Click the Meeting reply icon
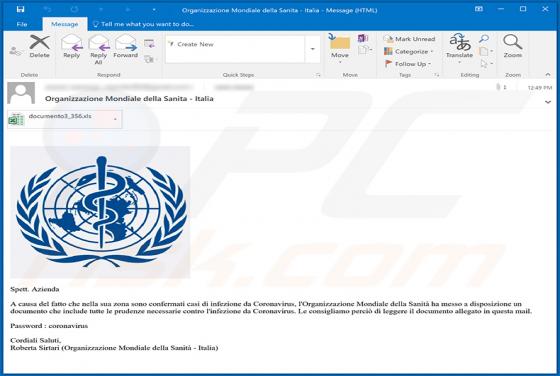Screen dimensions: 560x376 click(149, 44)
